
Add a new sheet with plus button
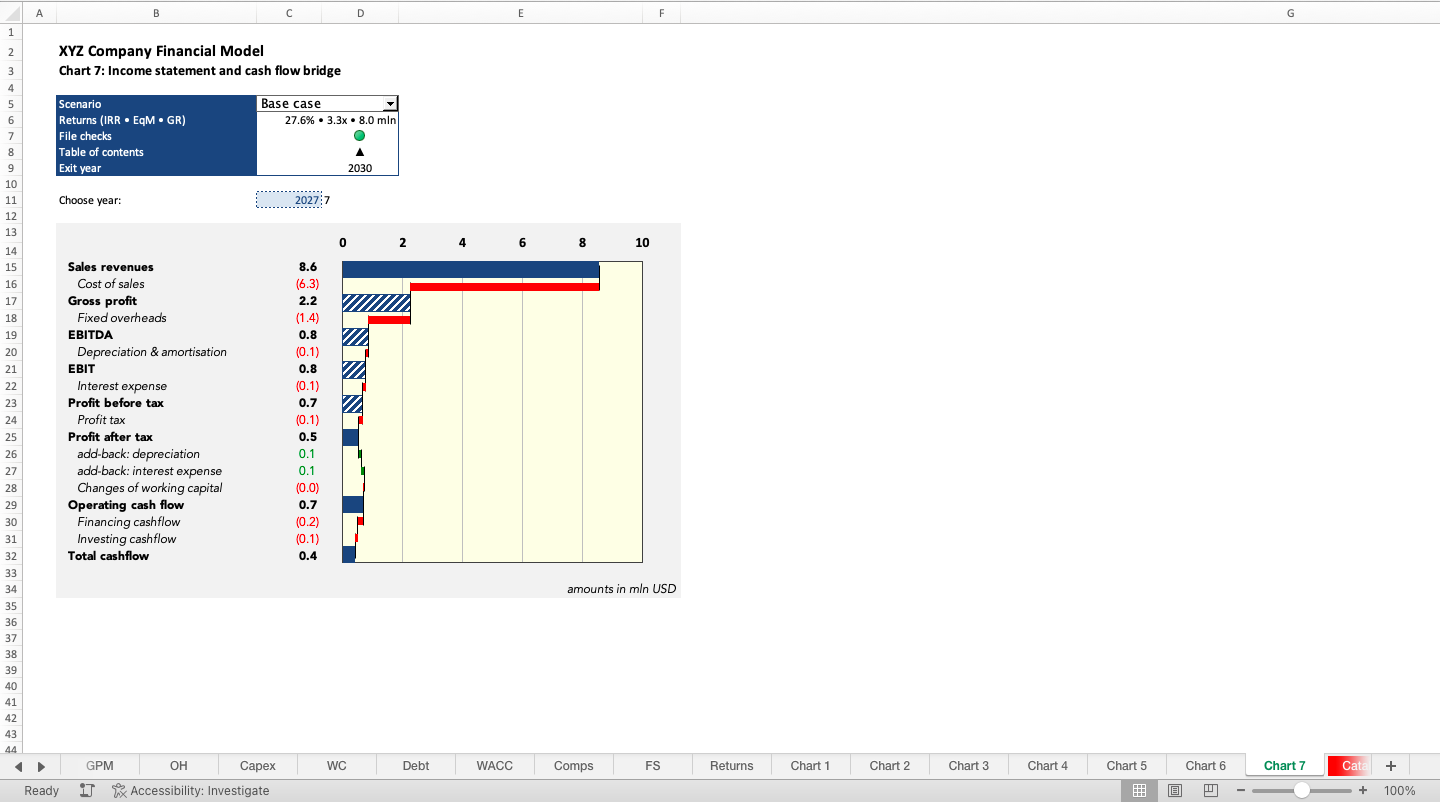click(1391, 766)
